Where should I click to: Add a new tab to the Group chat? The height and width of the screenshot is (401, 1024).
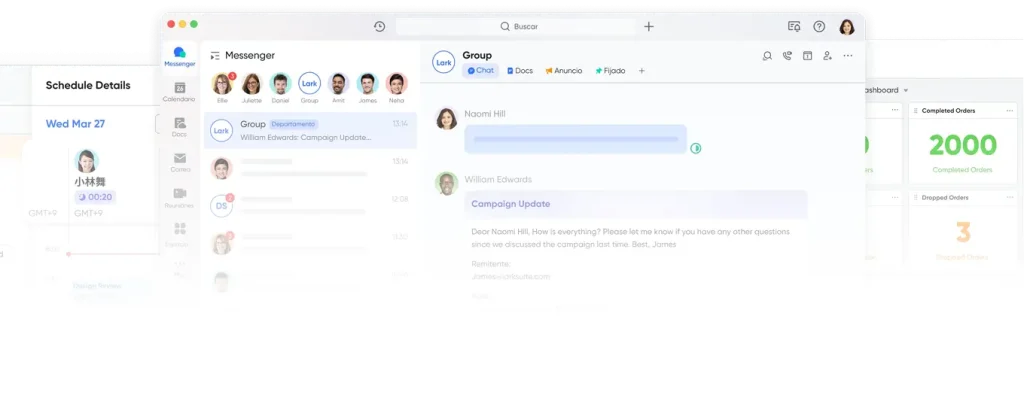click(x=642, y=71)
